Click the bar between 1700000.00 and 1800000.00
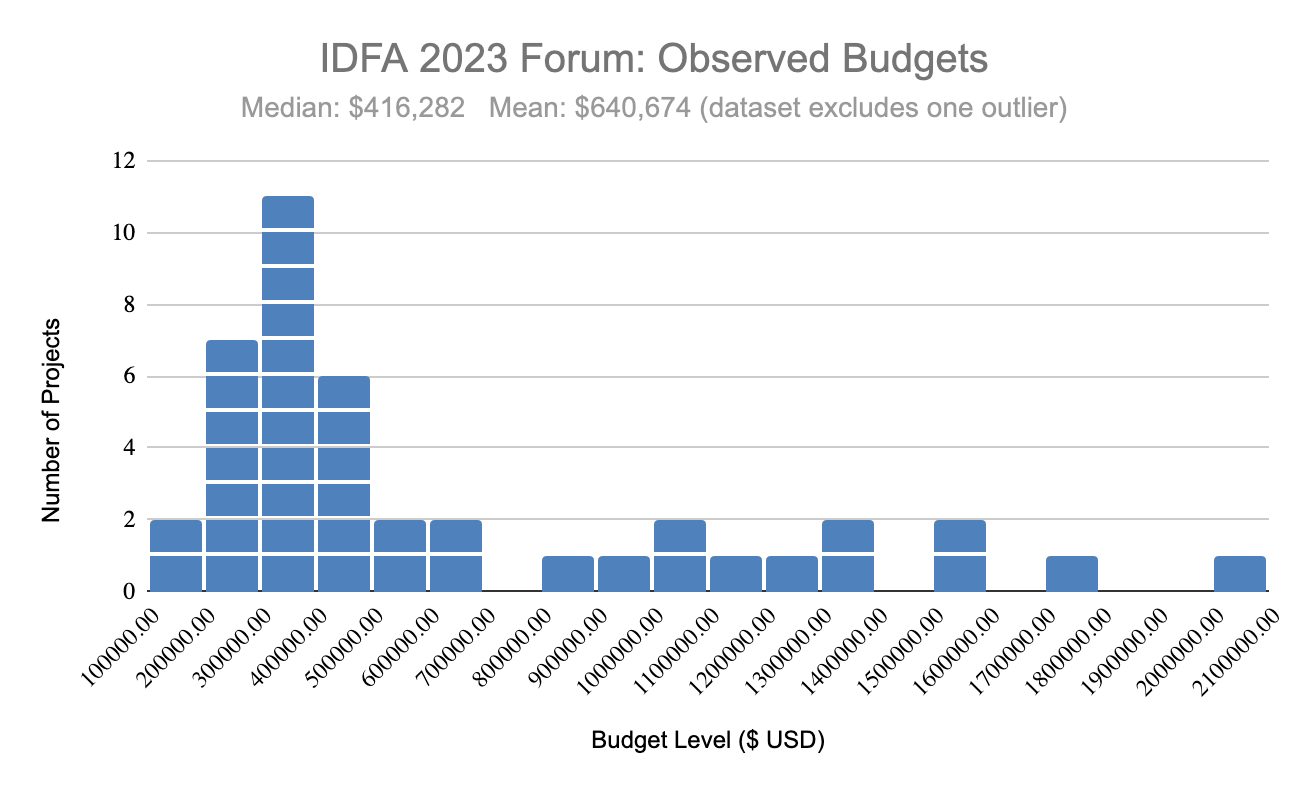Screen dimensions: 1308x792 coord(1072,574)
